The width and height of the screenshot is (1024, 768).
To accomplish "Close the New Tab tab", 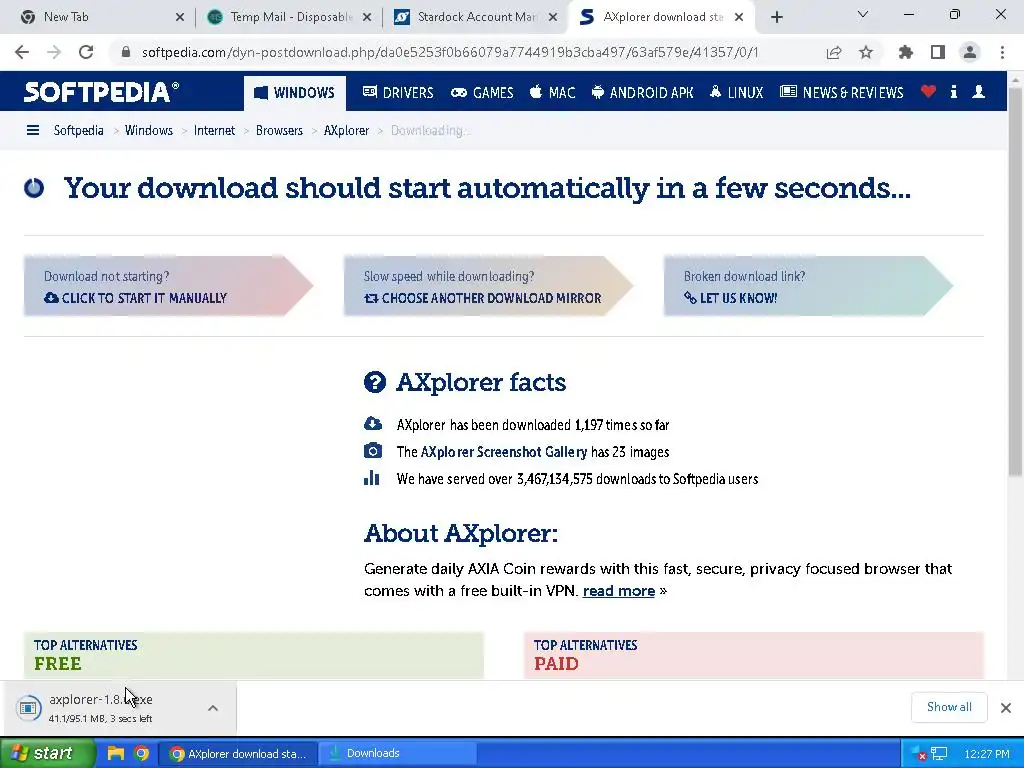I will 180,18.
